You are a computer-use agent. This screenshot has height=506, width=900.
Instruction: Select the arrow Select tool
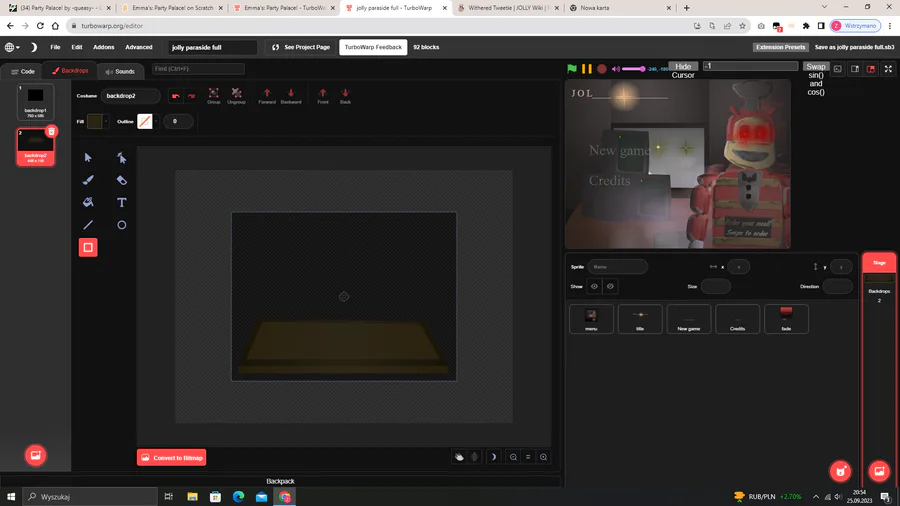(88, 157)
